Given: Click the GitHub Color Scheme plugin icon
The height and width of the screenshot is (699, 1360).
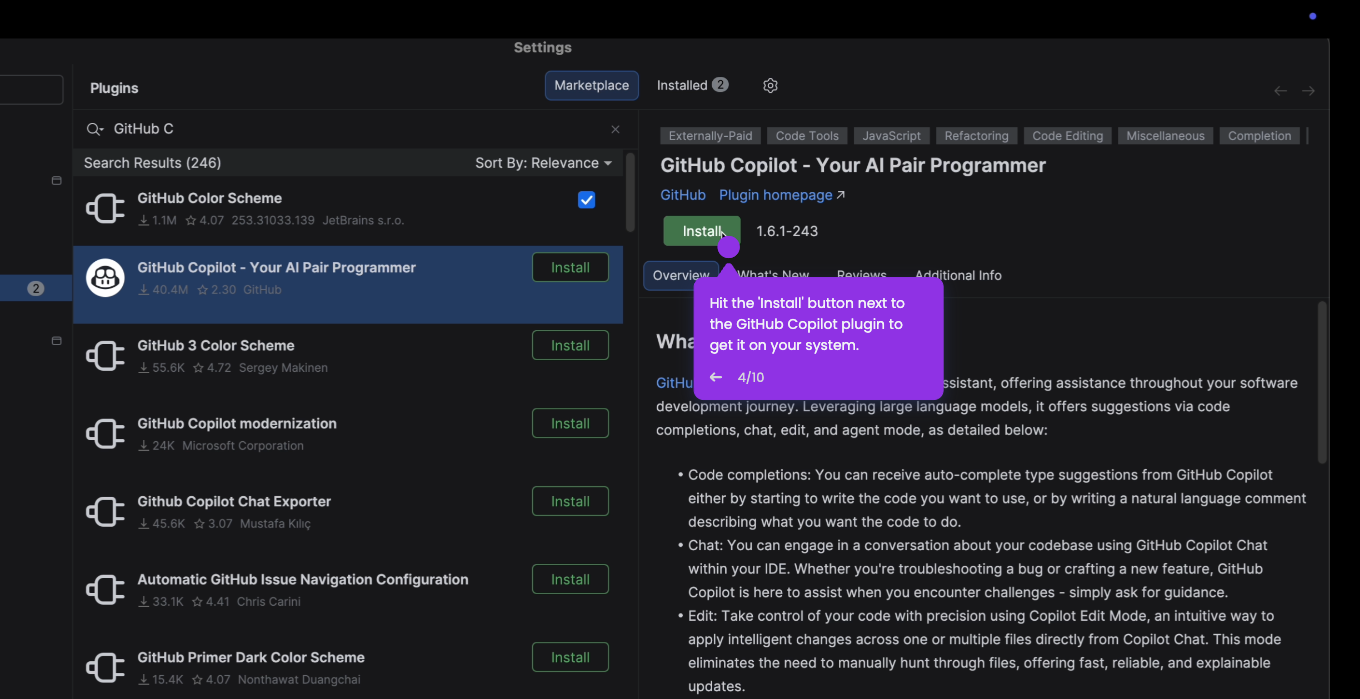Looking at the screenshot, I should click(105, 209).
